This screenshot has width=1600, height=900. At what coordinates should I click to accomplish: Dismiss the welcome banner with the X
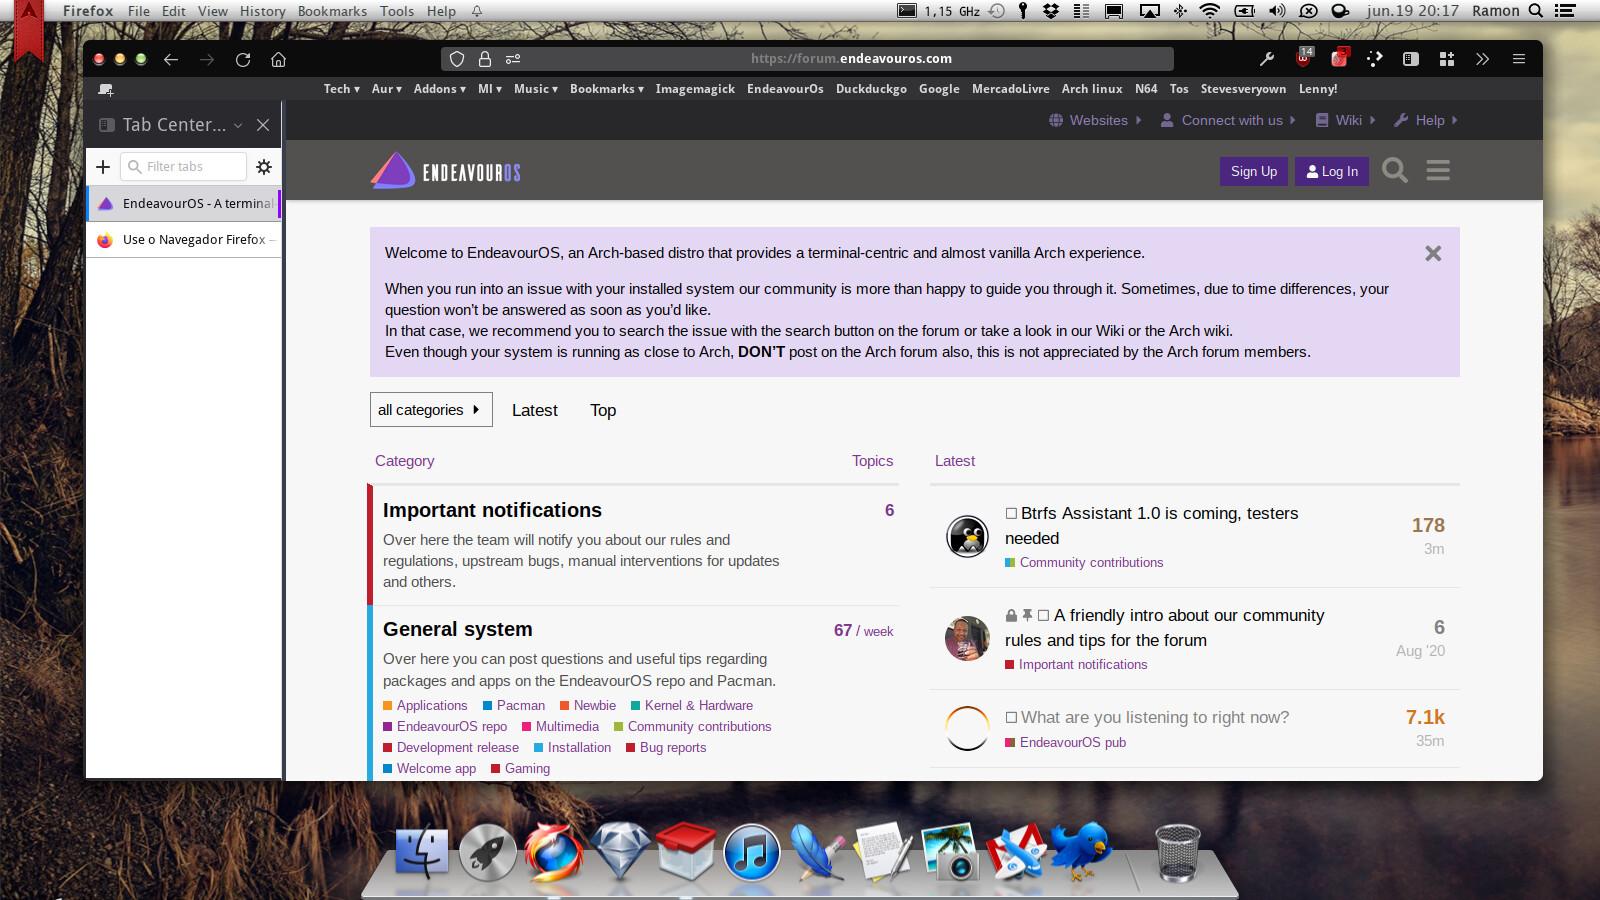point(1433,254)
